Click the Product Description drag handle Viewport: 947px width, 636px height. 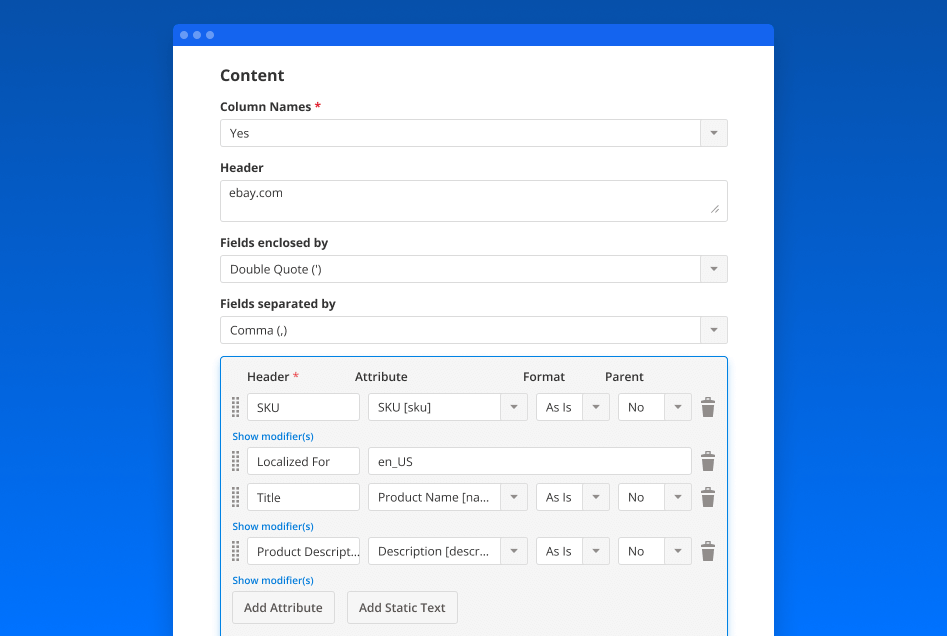(x=236, y=551)
